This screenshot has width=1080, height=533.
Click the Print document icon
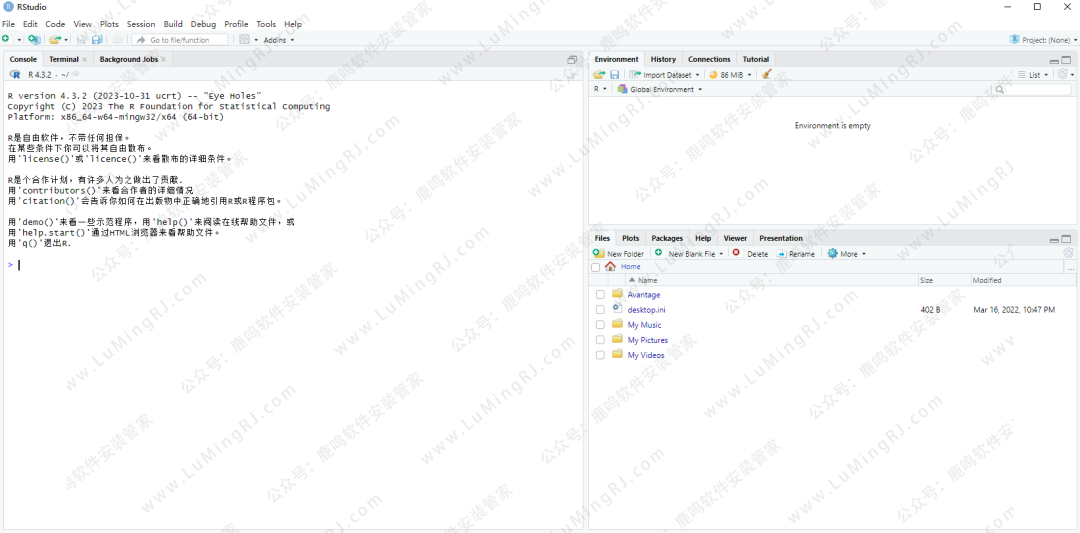[x=118, y=40]
